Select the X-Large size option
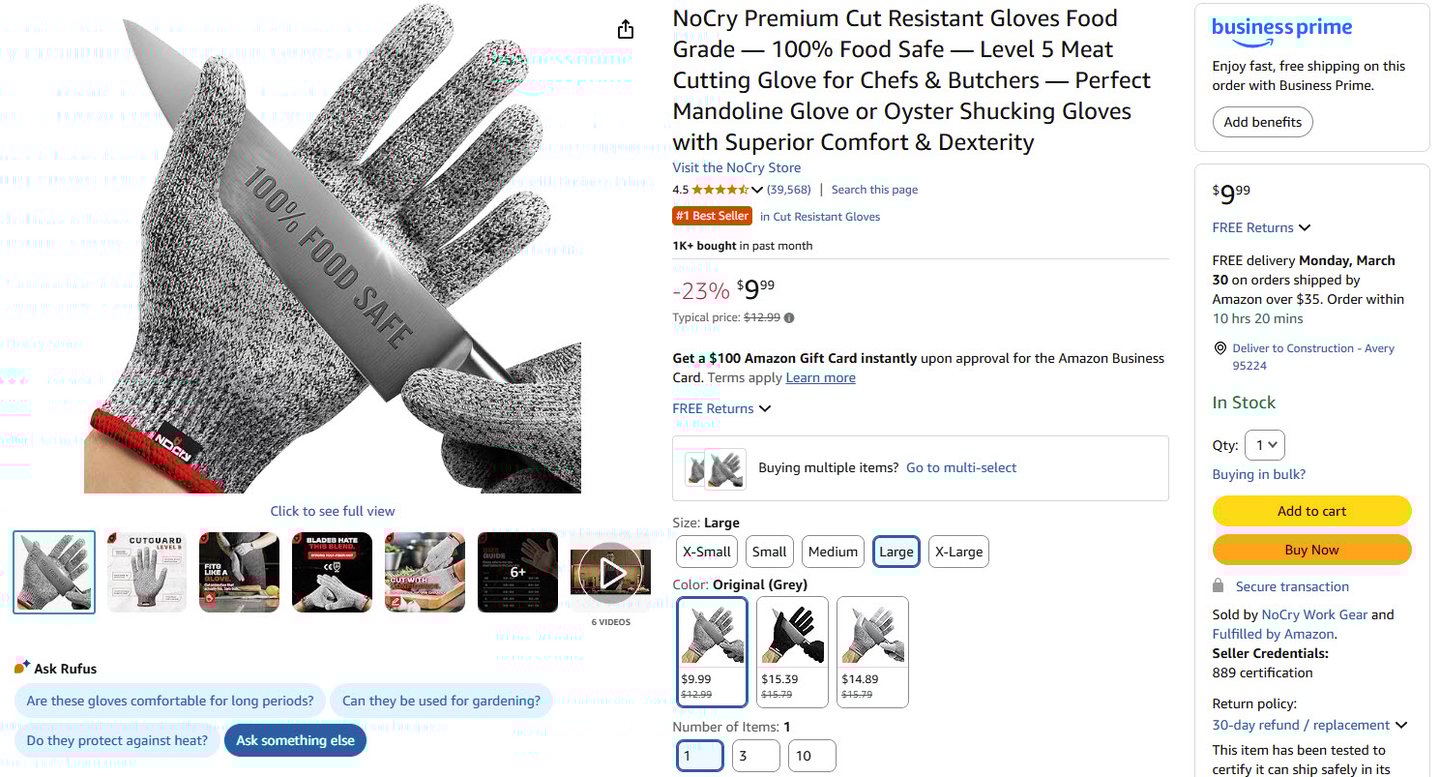The image size is (1440, 777). pos(959,552)
